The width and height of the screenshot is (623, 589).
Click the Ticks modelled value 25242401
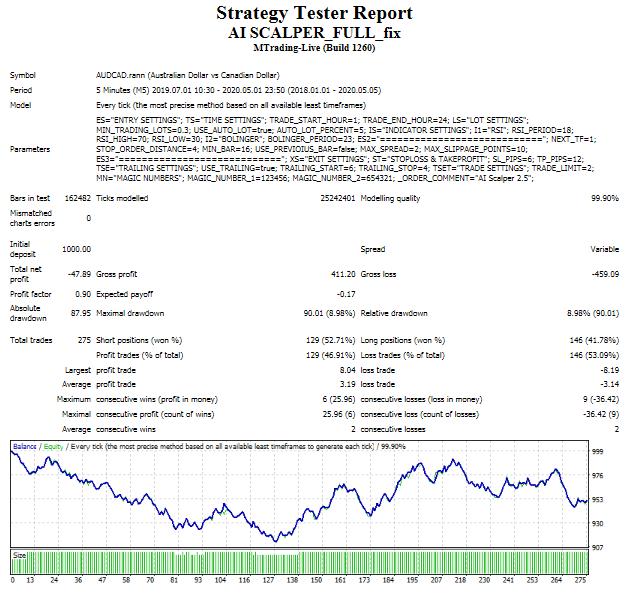coord(338,198)
